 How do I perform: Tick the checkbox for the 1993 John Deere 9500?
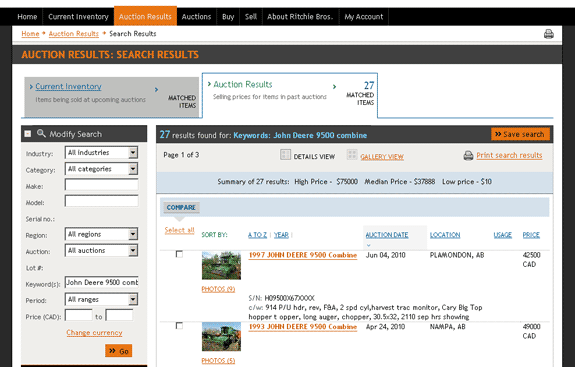tap(179, 326)
